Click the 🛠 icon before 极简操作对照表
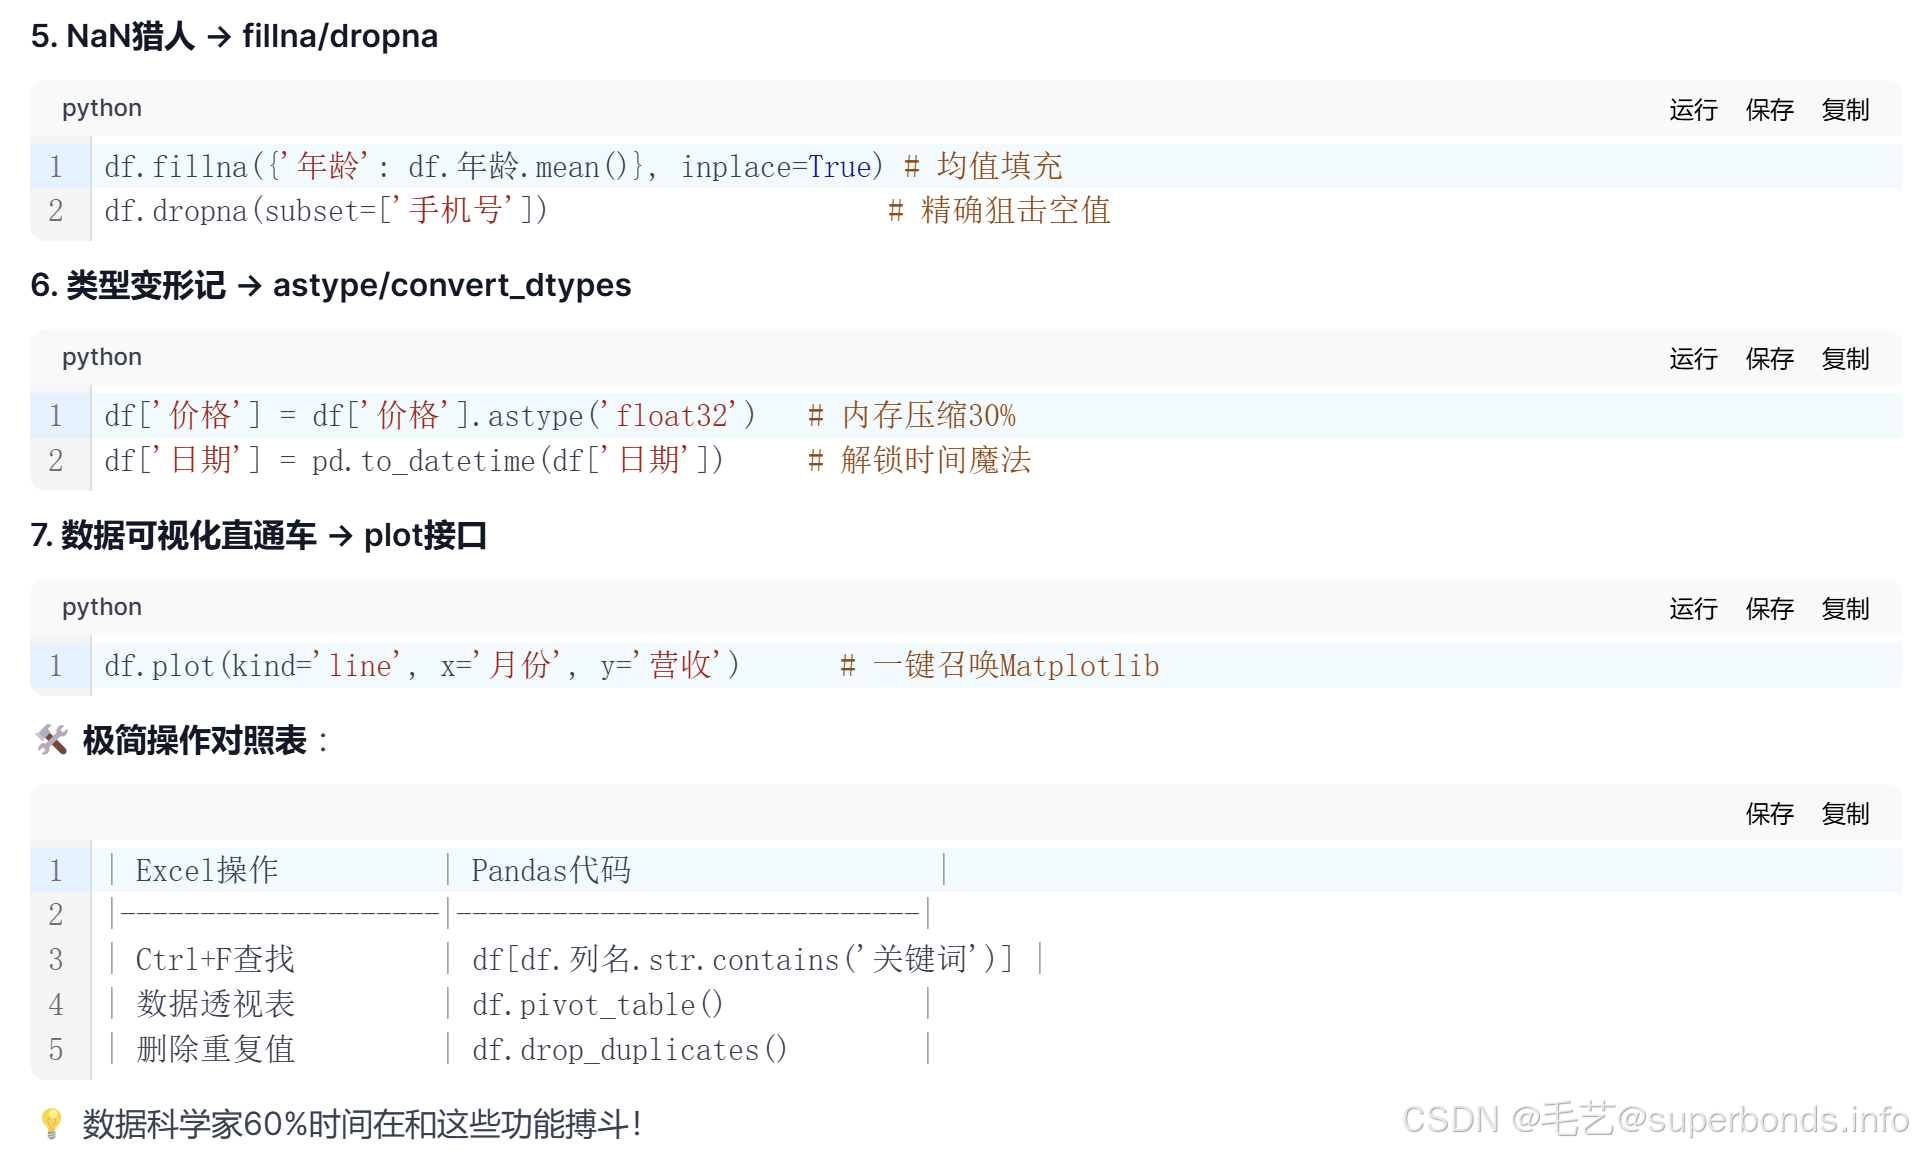 pos(51,741)
